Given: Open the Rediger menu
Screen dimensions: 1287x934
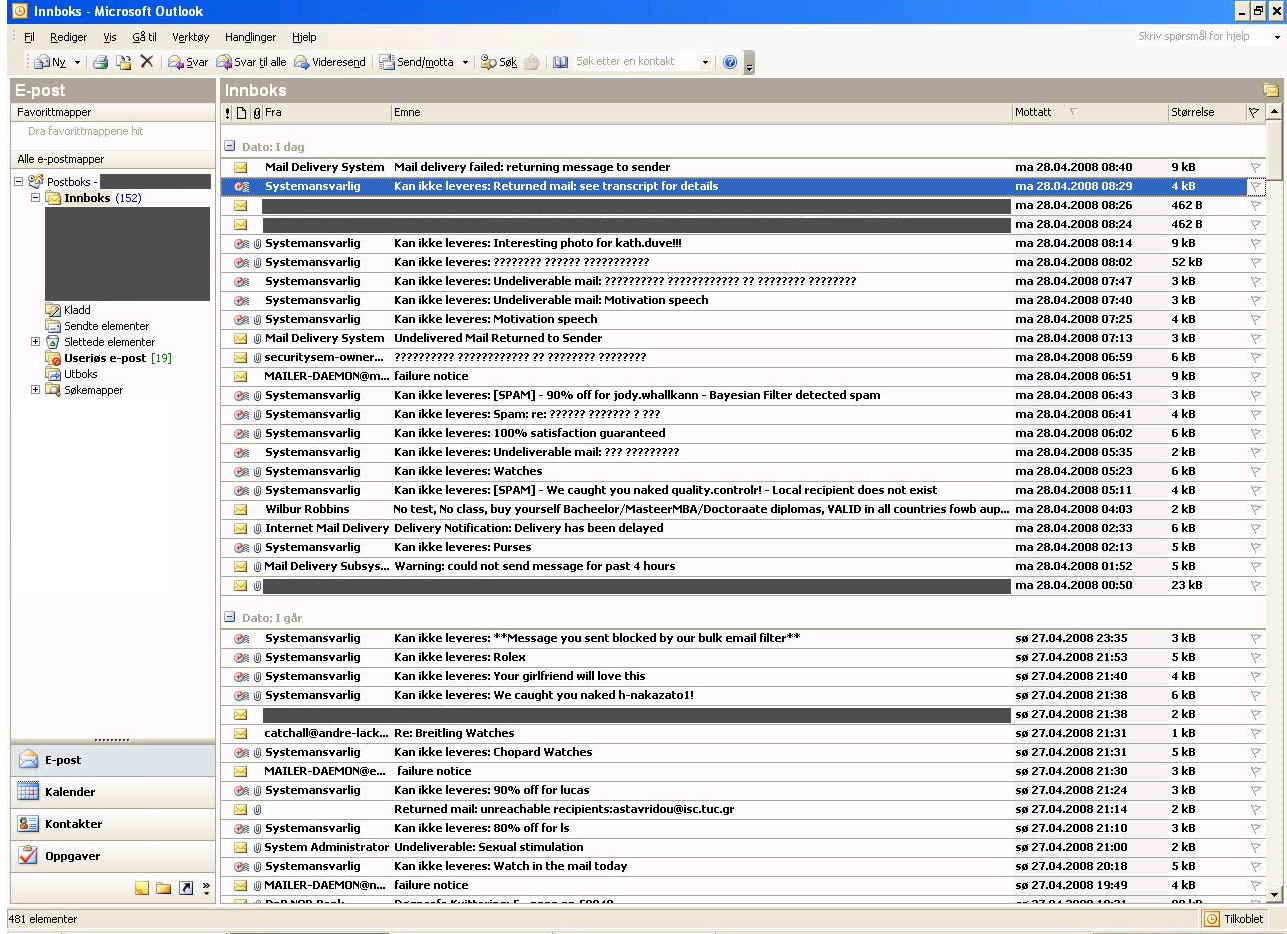Looking at the screenshot, I should pos(69,37).
